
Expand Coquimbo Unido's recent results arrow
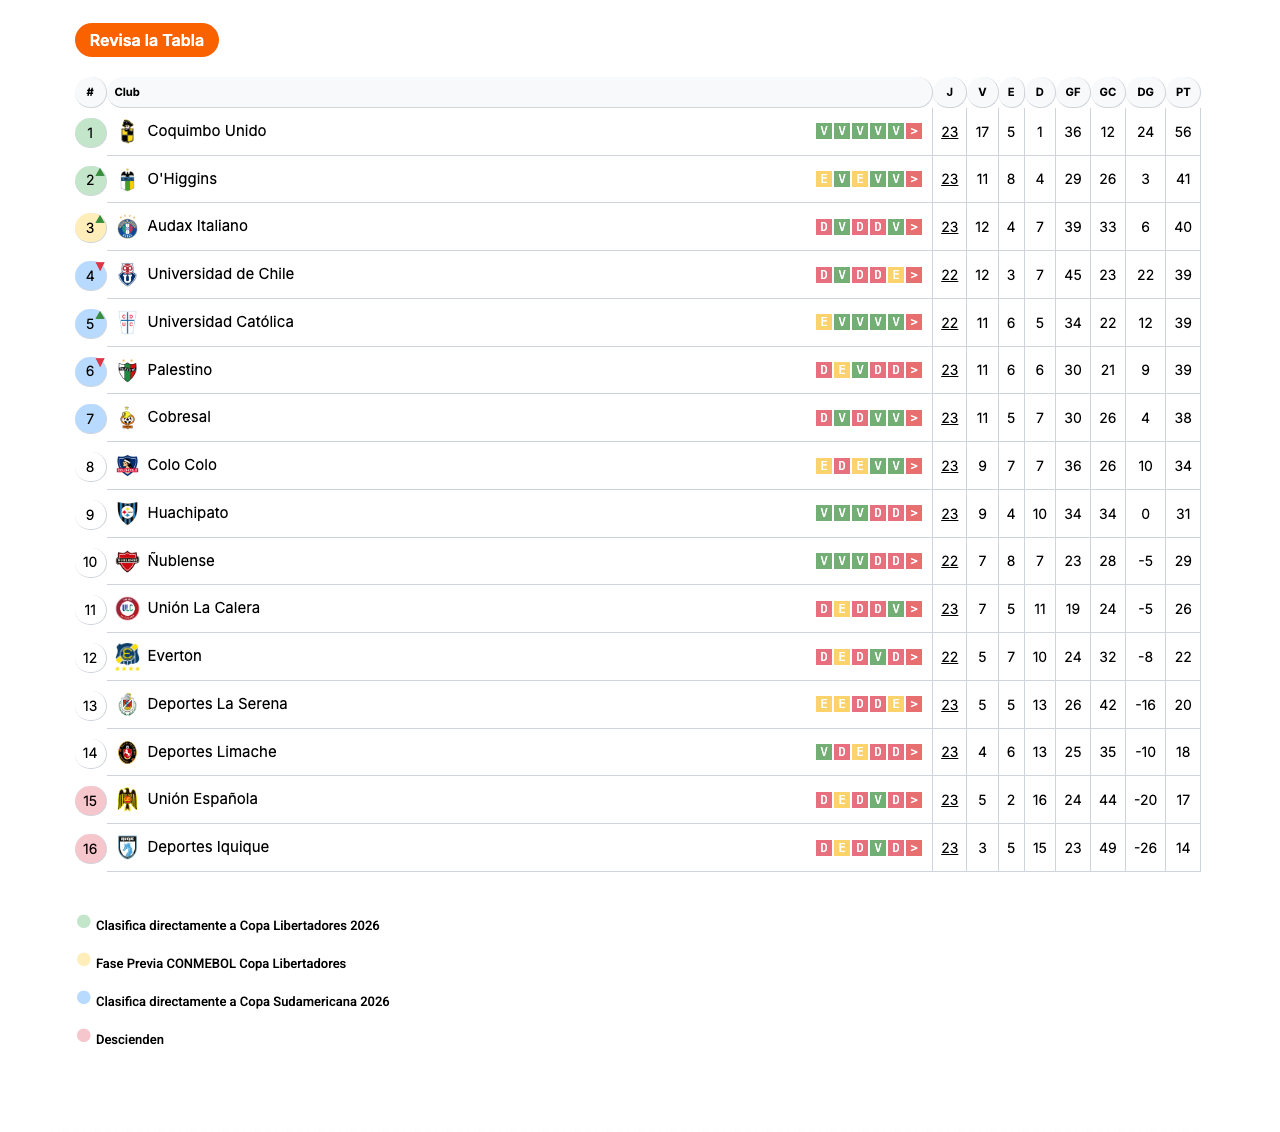coord(914,132)
